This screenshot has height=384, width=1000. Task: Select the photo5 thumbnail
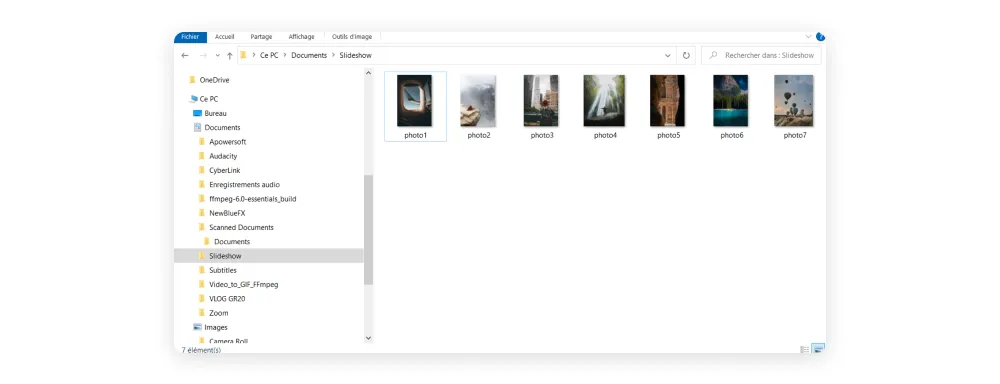point(668,101)
